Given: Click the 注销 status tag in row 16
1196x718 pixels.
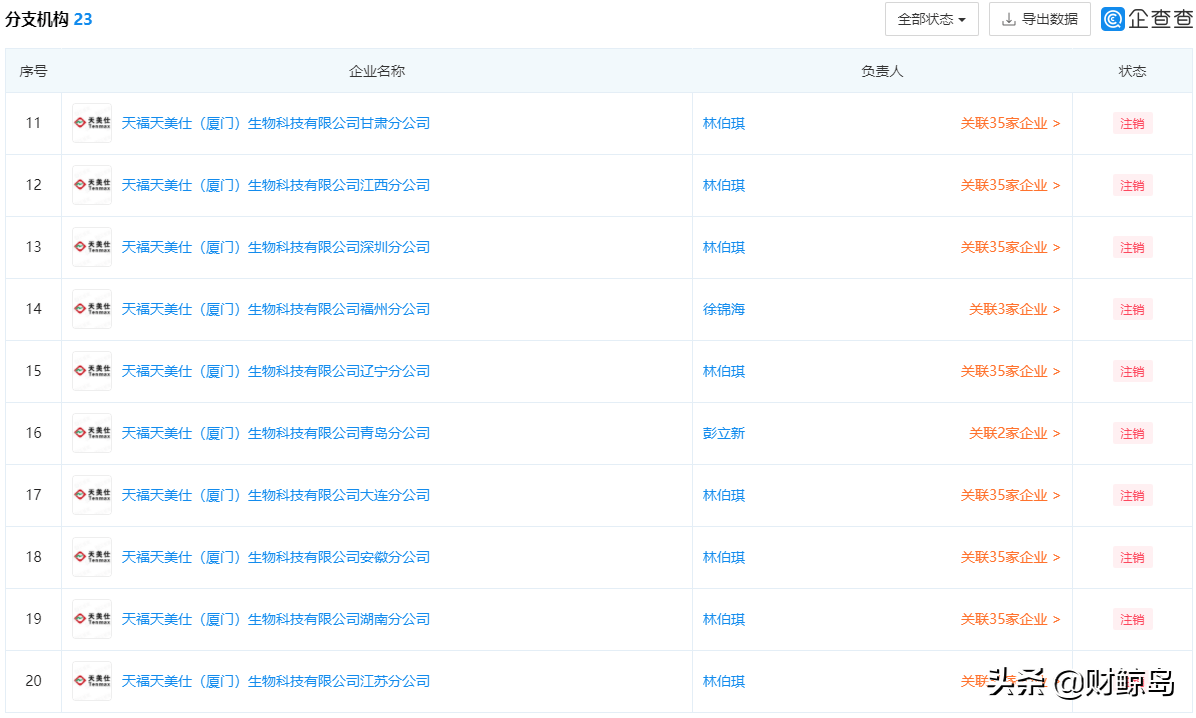Looking at the screenshot, I should coord(1132,433).
